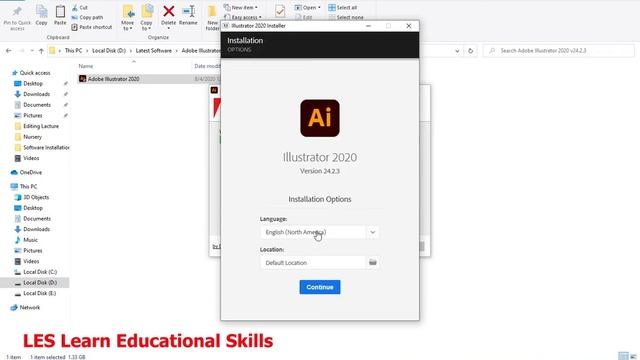The width and height of the screenshot is (640, 360).
Task: Open the New item dropdown
Action: (241, 7)
